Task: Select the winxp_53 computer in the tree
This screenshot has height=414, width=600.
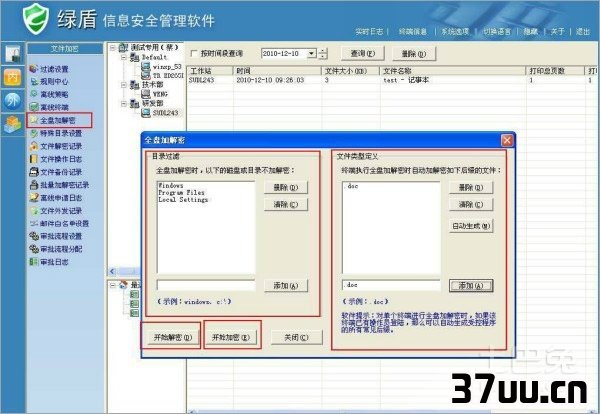Action: 161,67
